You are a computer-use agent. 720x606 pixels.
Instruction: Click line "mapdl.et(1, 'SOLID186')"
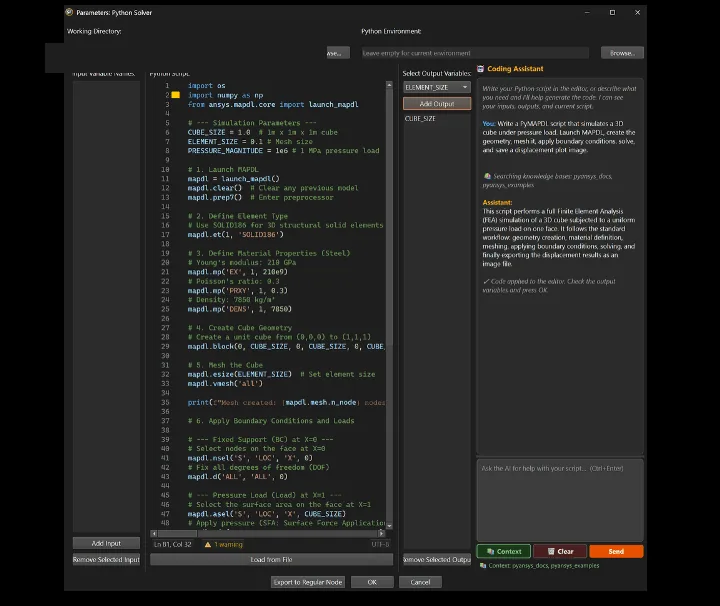[x=236, y=235]
